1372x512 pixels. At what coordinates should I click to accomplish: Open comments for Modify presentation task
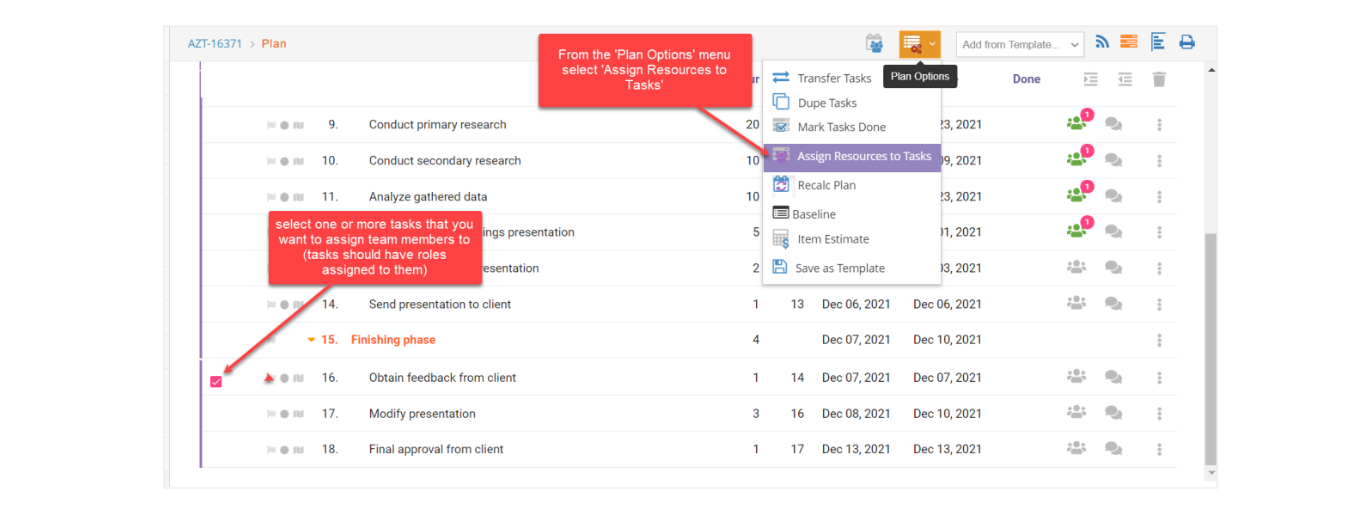coord(1113,412)
